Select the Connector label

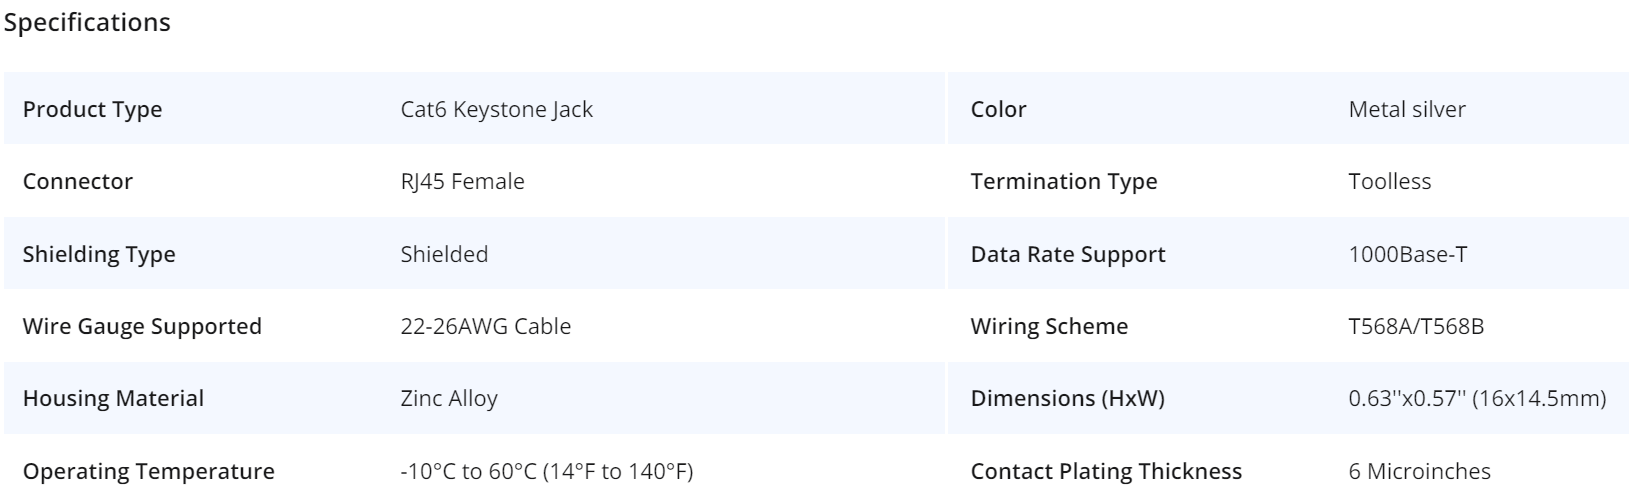point(77,181)
